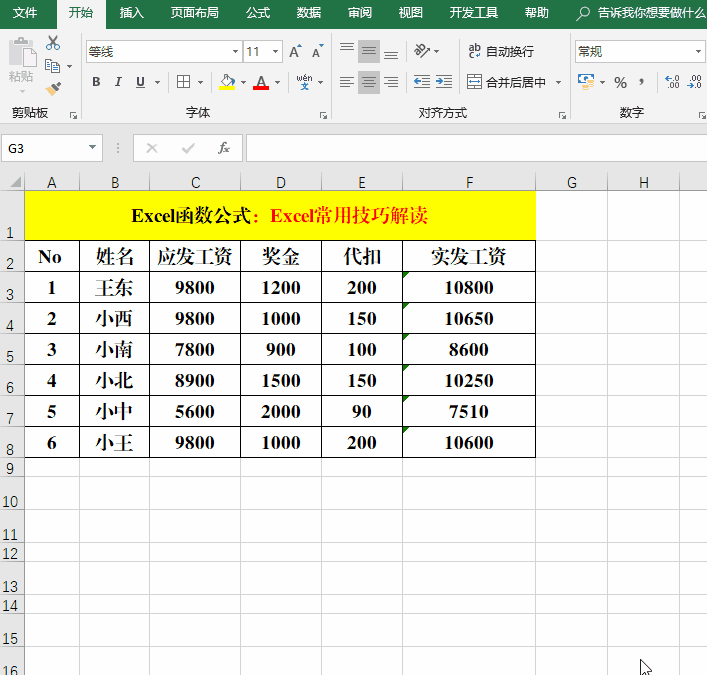Viewport: 707px width, 675px height.
Task: Click the Format Painter brush icon
Action: [53, 89]
